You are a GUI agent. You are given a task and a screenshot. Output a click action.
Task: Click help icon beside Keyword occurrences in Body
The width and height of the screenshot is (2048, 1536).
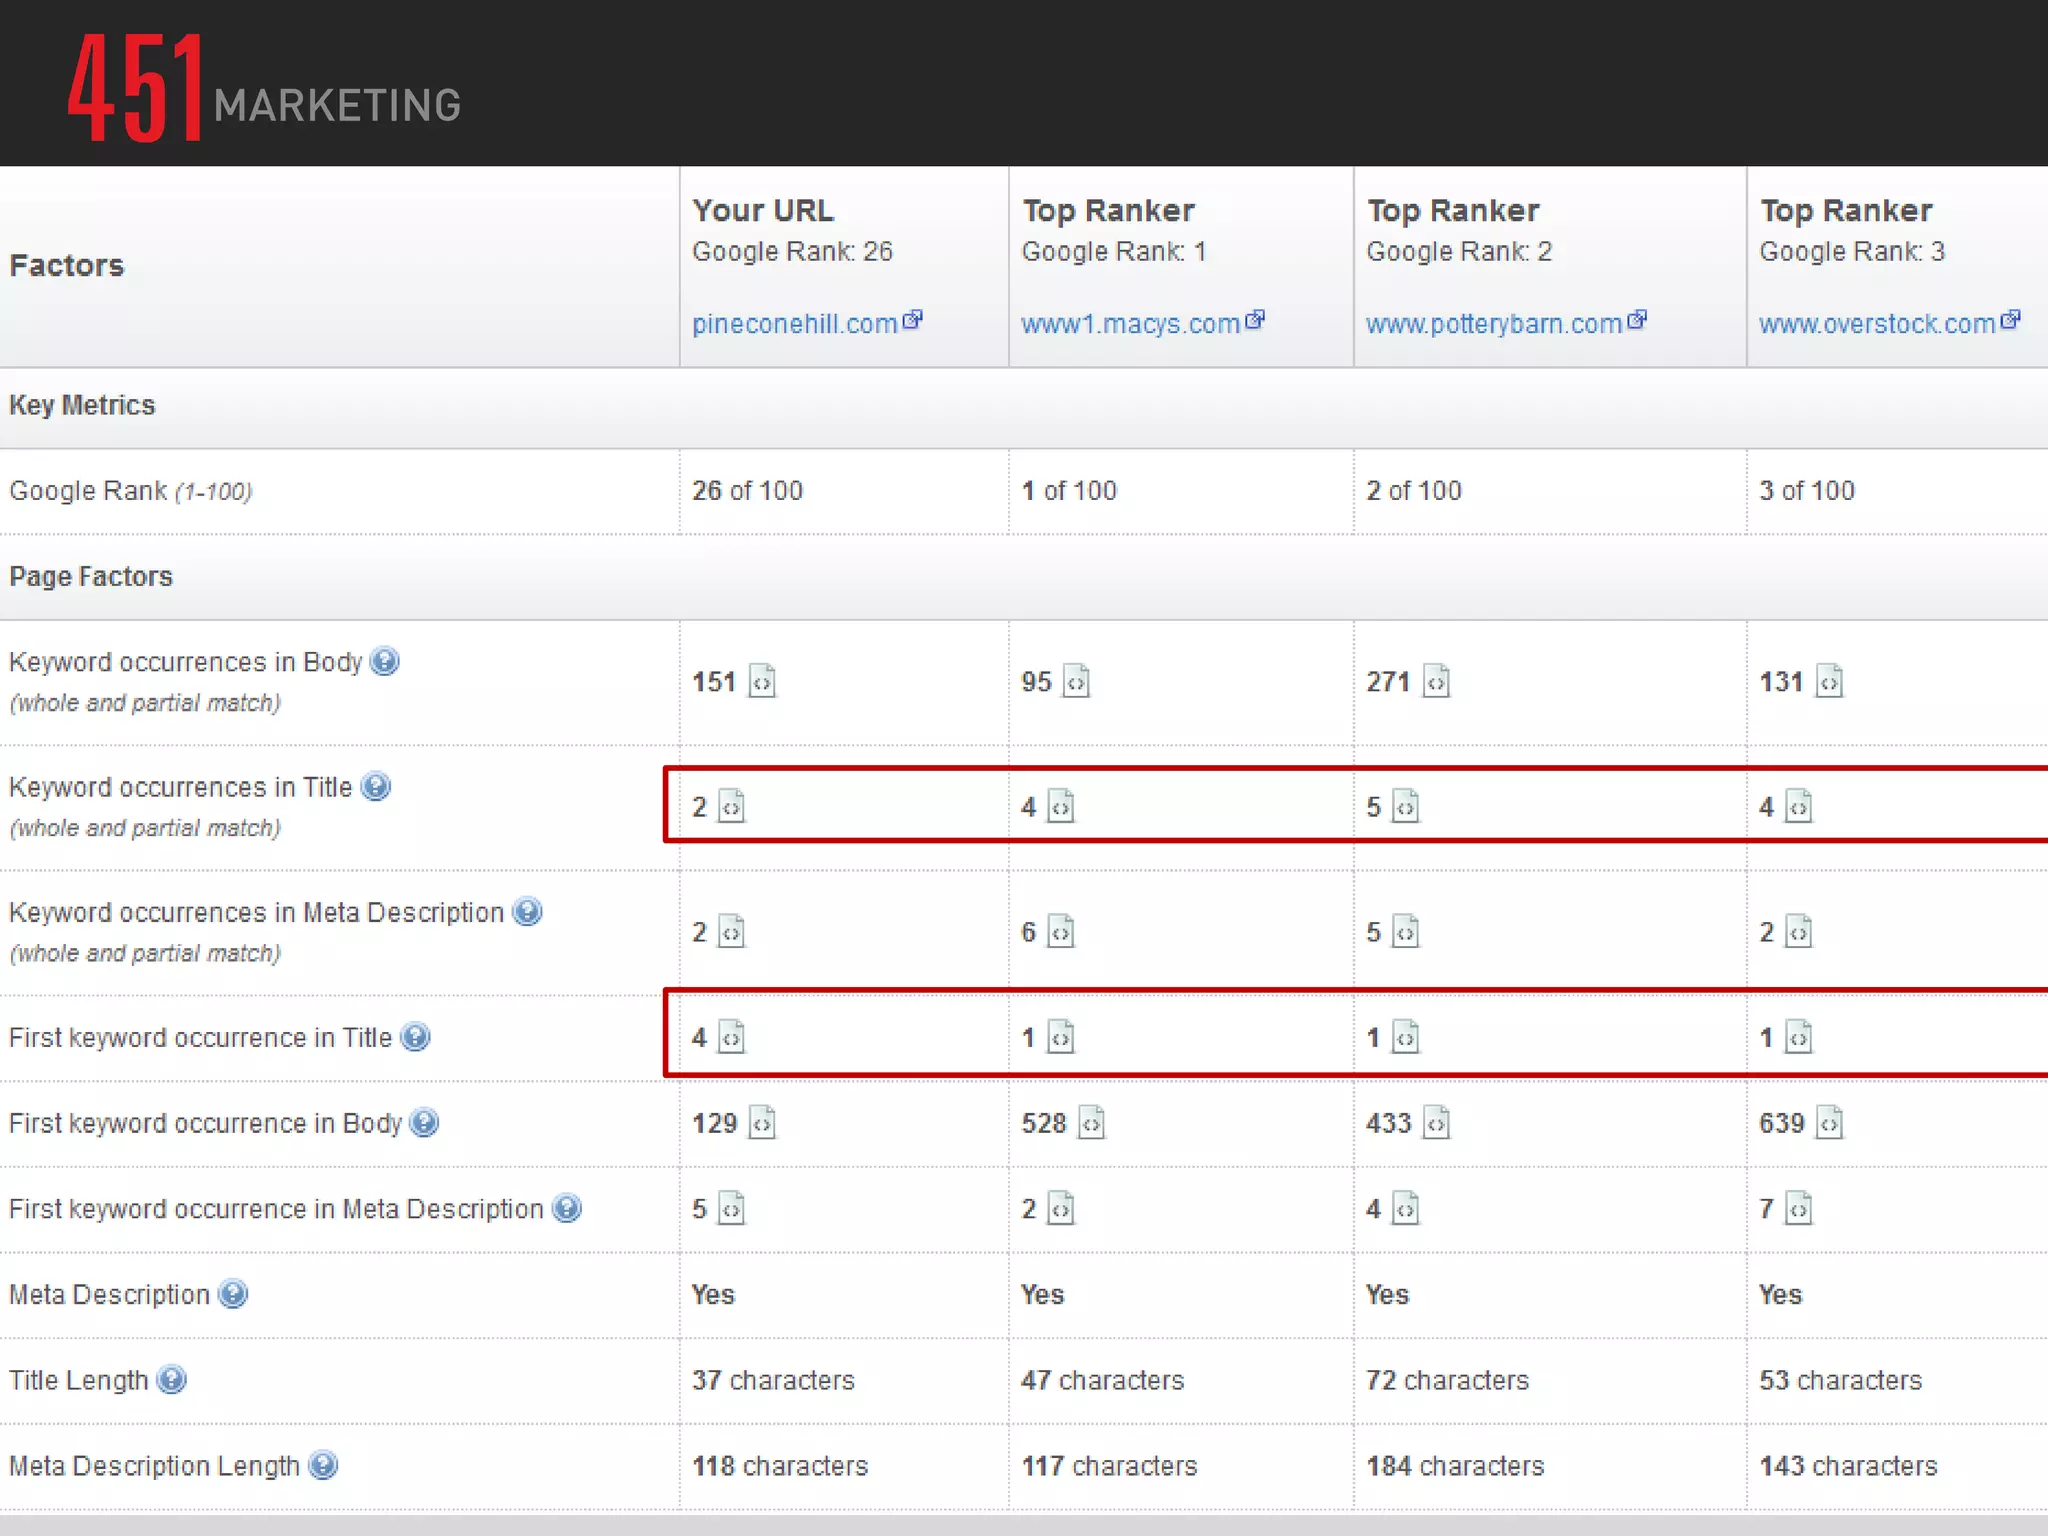point(384,661)
